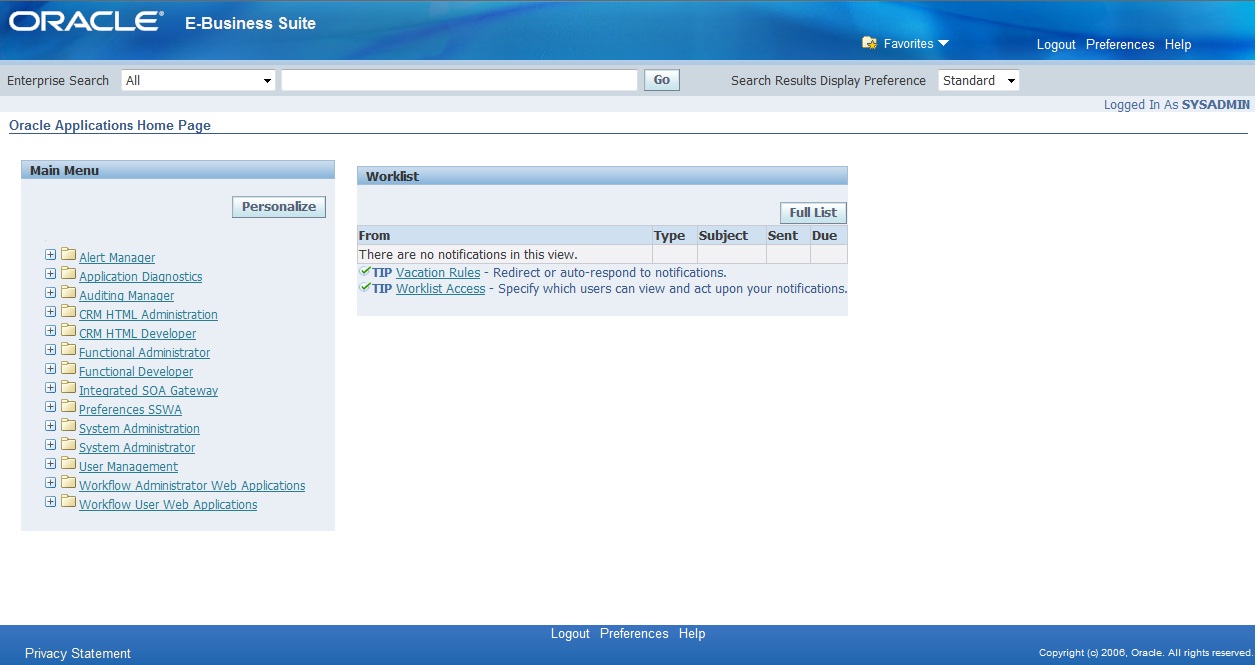Open Preferences from the top navigation
The image size is (1258, 665).
pos(1119,44)
